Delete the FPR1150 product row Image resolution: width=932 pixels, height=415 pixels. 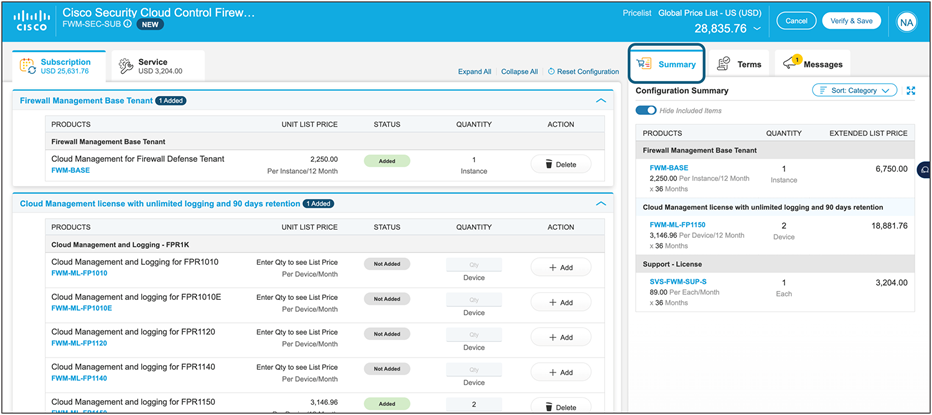561,407
